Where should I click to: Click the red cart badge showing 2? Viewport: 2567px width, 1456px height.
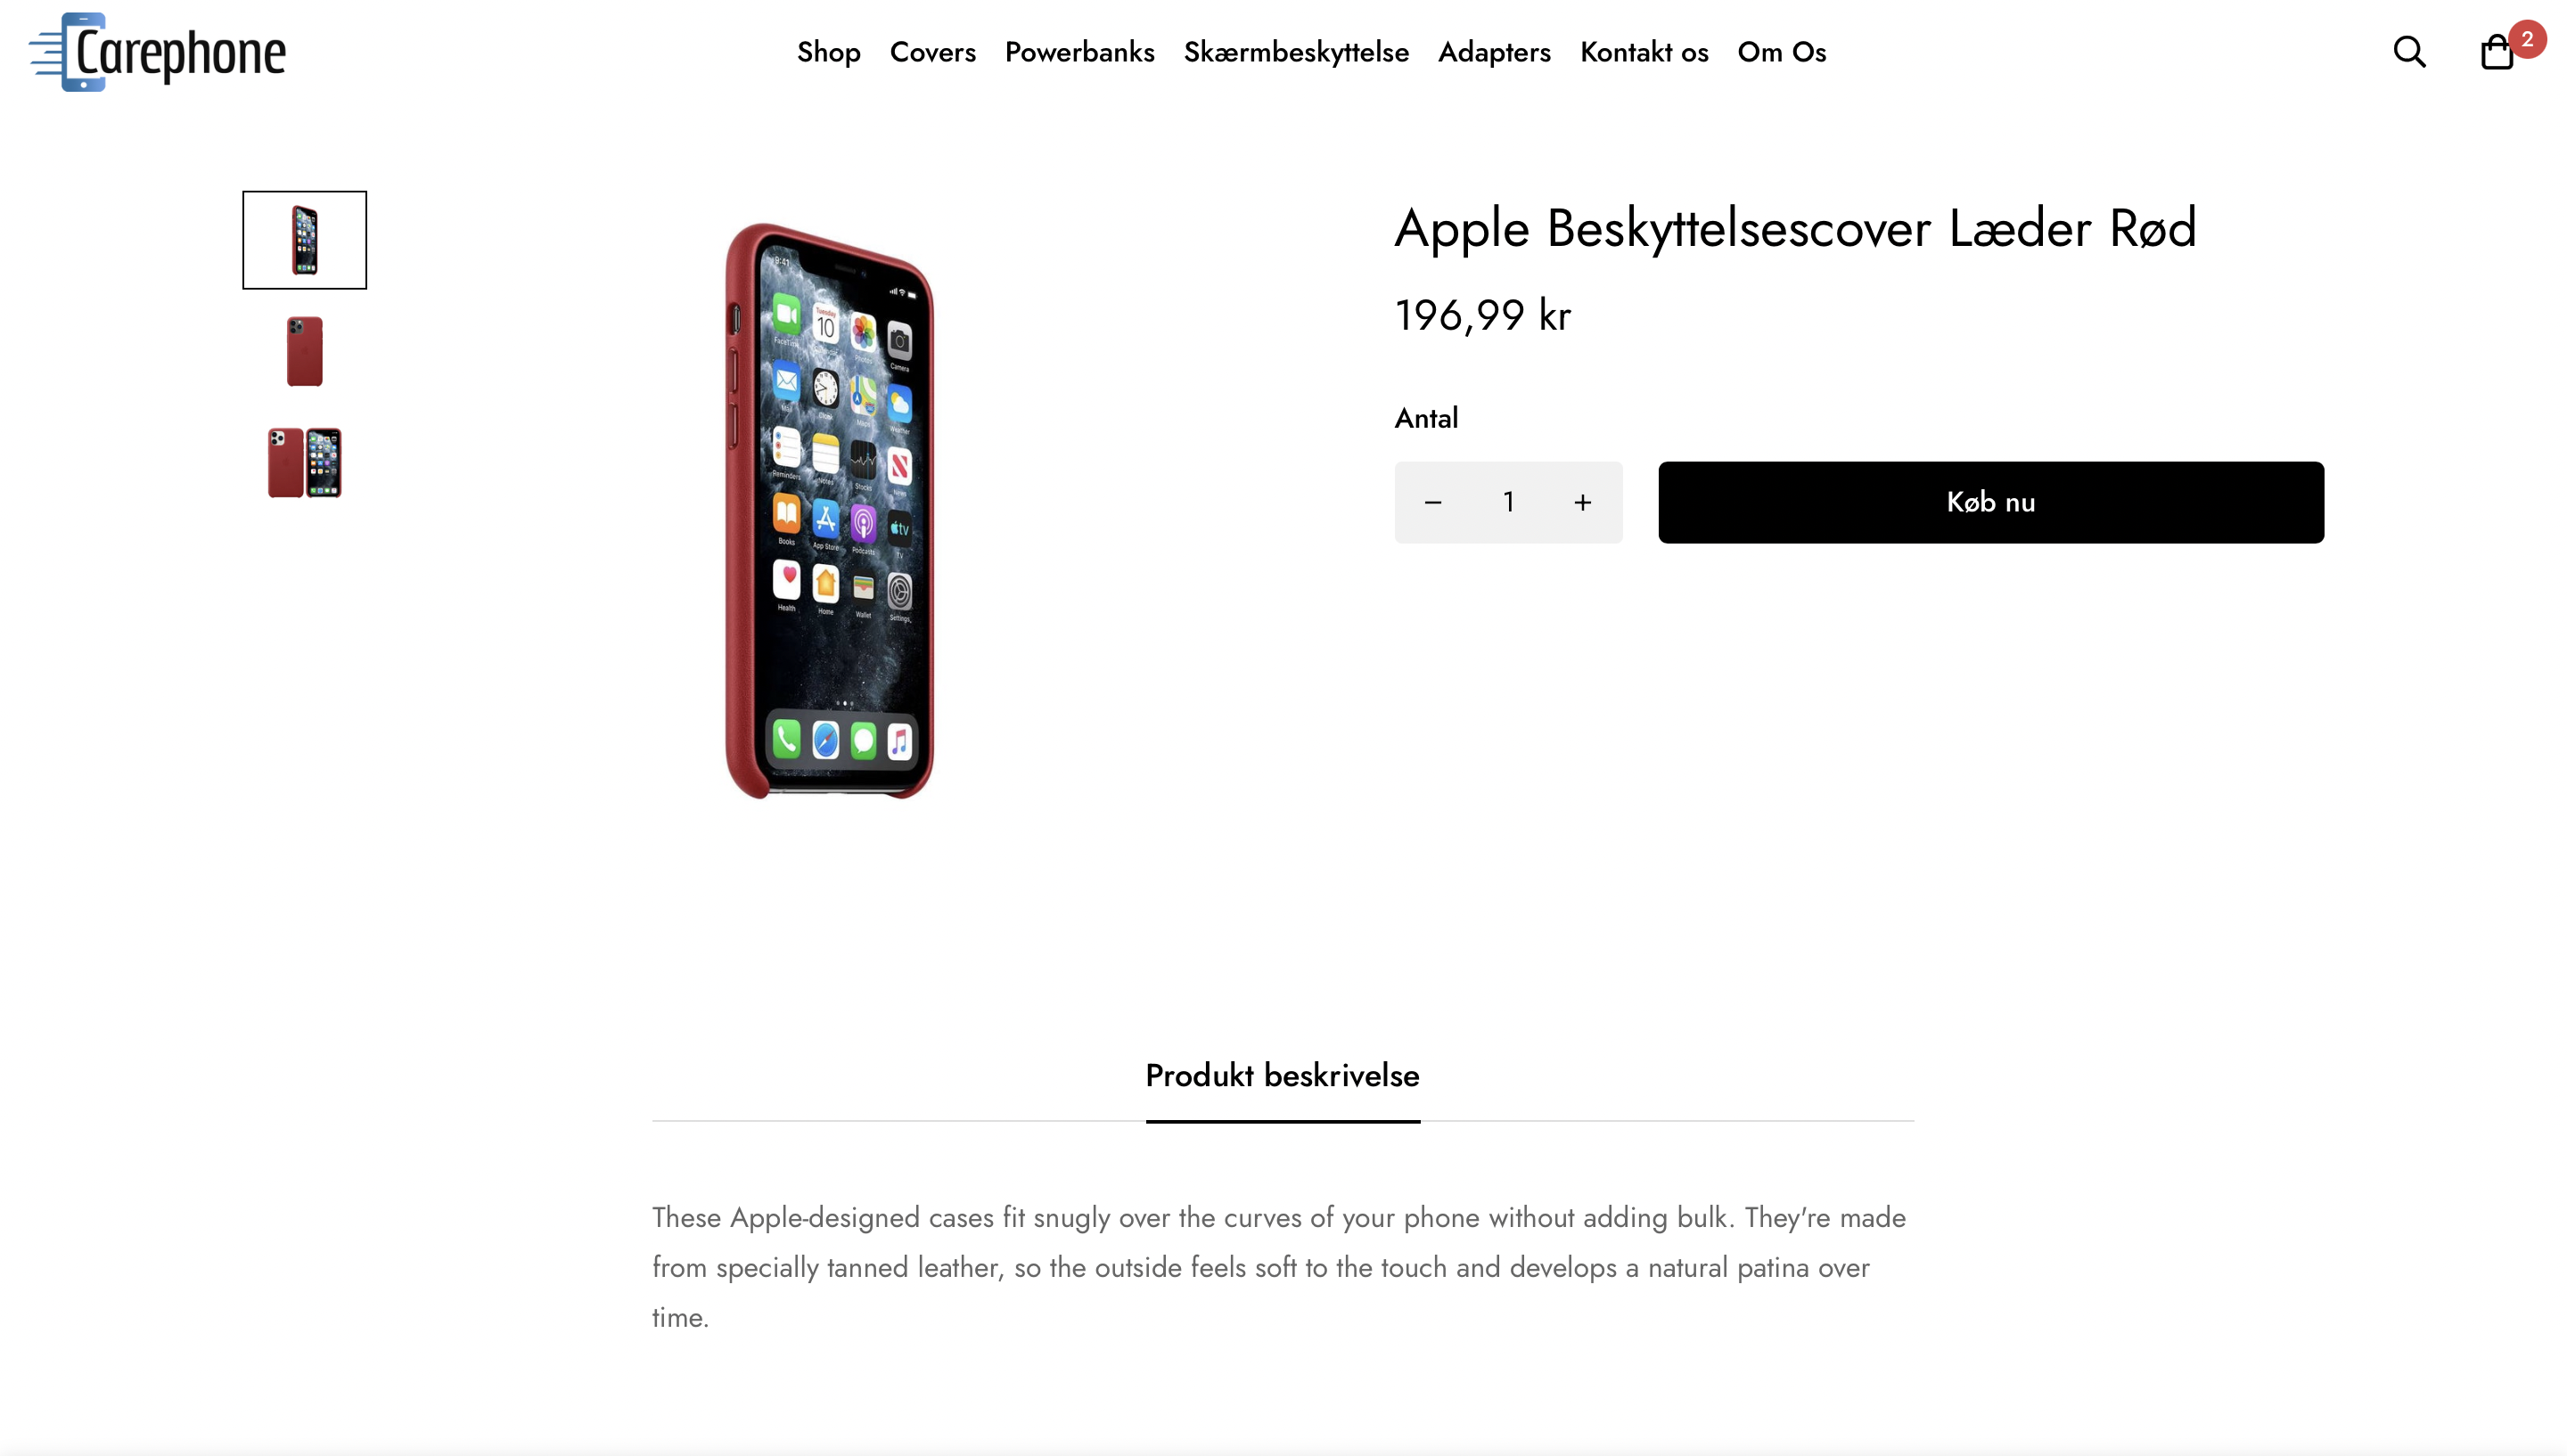[2527, 39]
